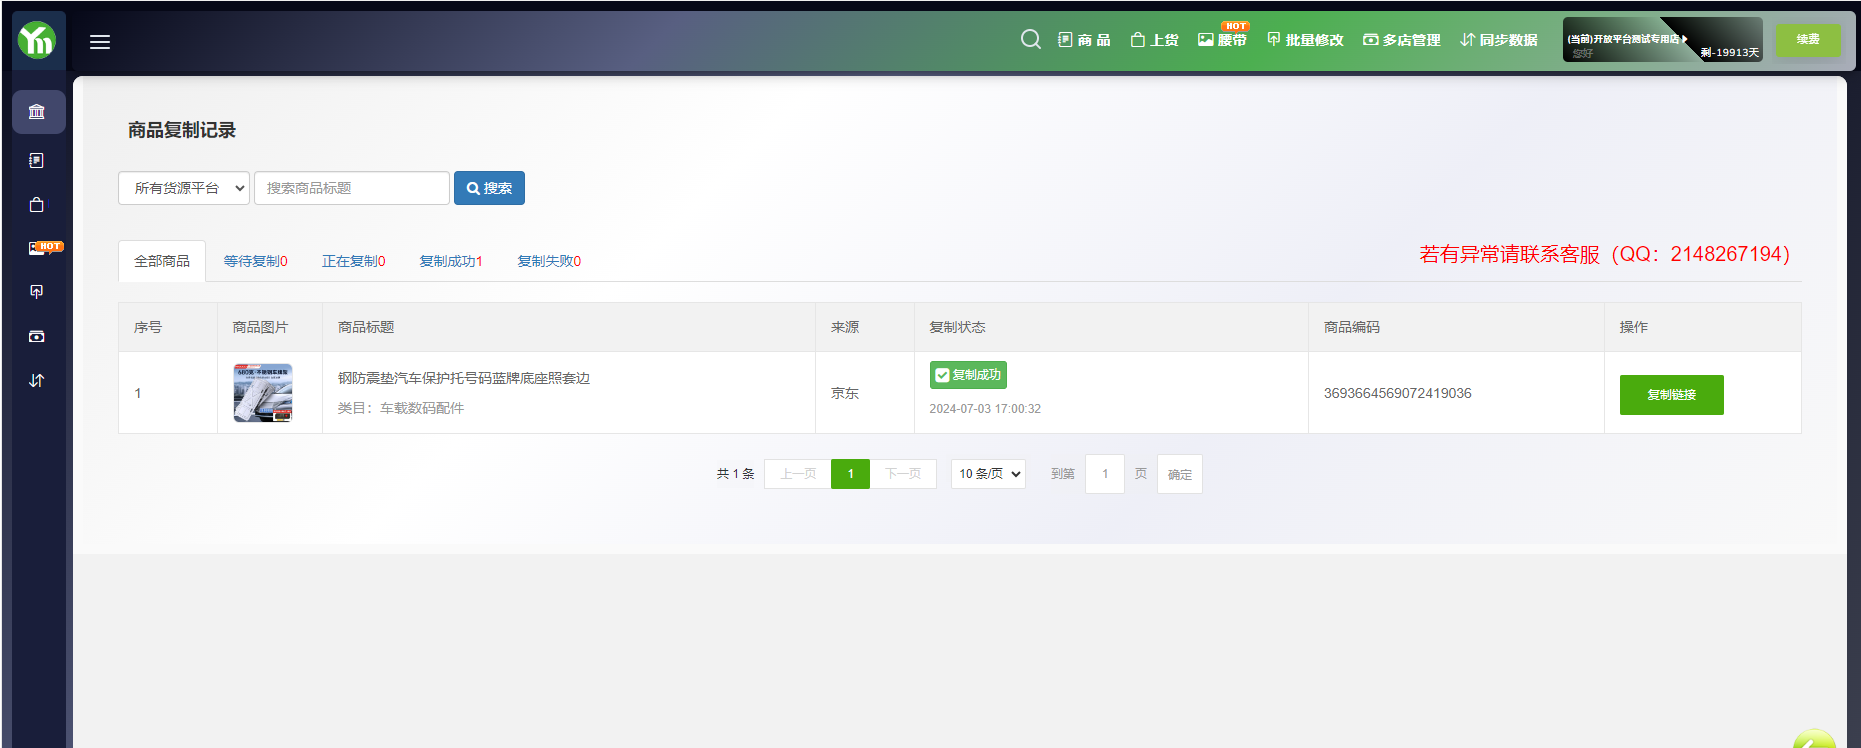Click the sync arrows sidebar icon

click(37, 380)
